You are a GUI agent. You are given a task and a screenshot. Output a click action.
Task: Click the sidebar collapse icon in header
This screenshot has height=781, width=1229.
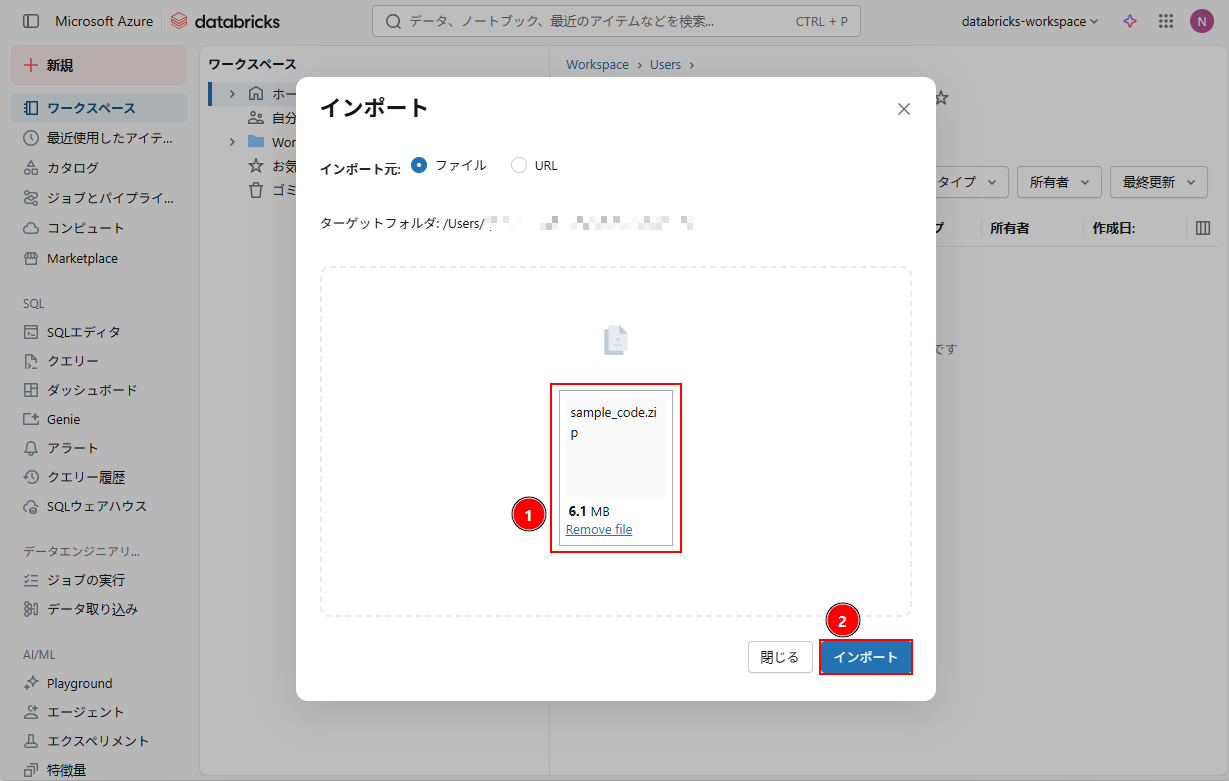[x=31, y=21]
